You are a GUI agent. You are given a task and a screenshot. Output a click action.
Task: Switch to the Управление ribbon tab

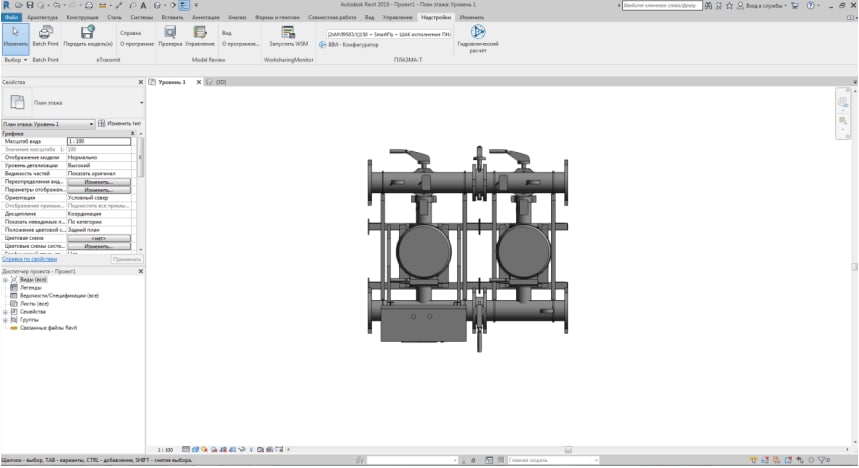397,18
